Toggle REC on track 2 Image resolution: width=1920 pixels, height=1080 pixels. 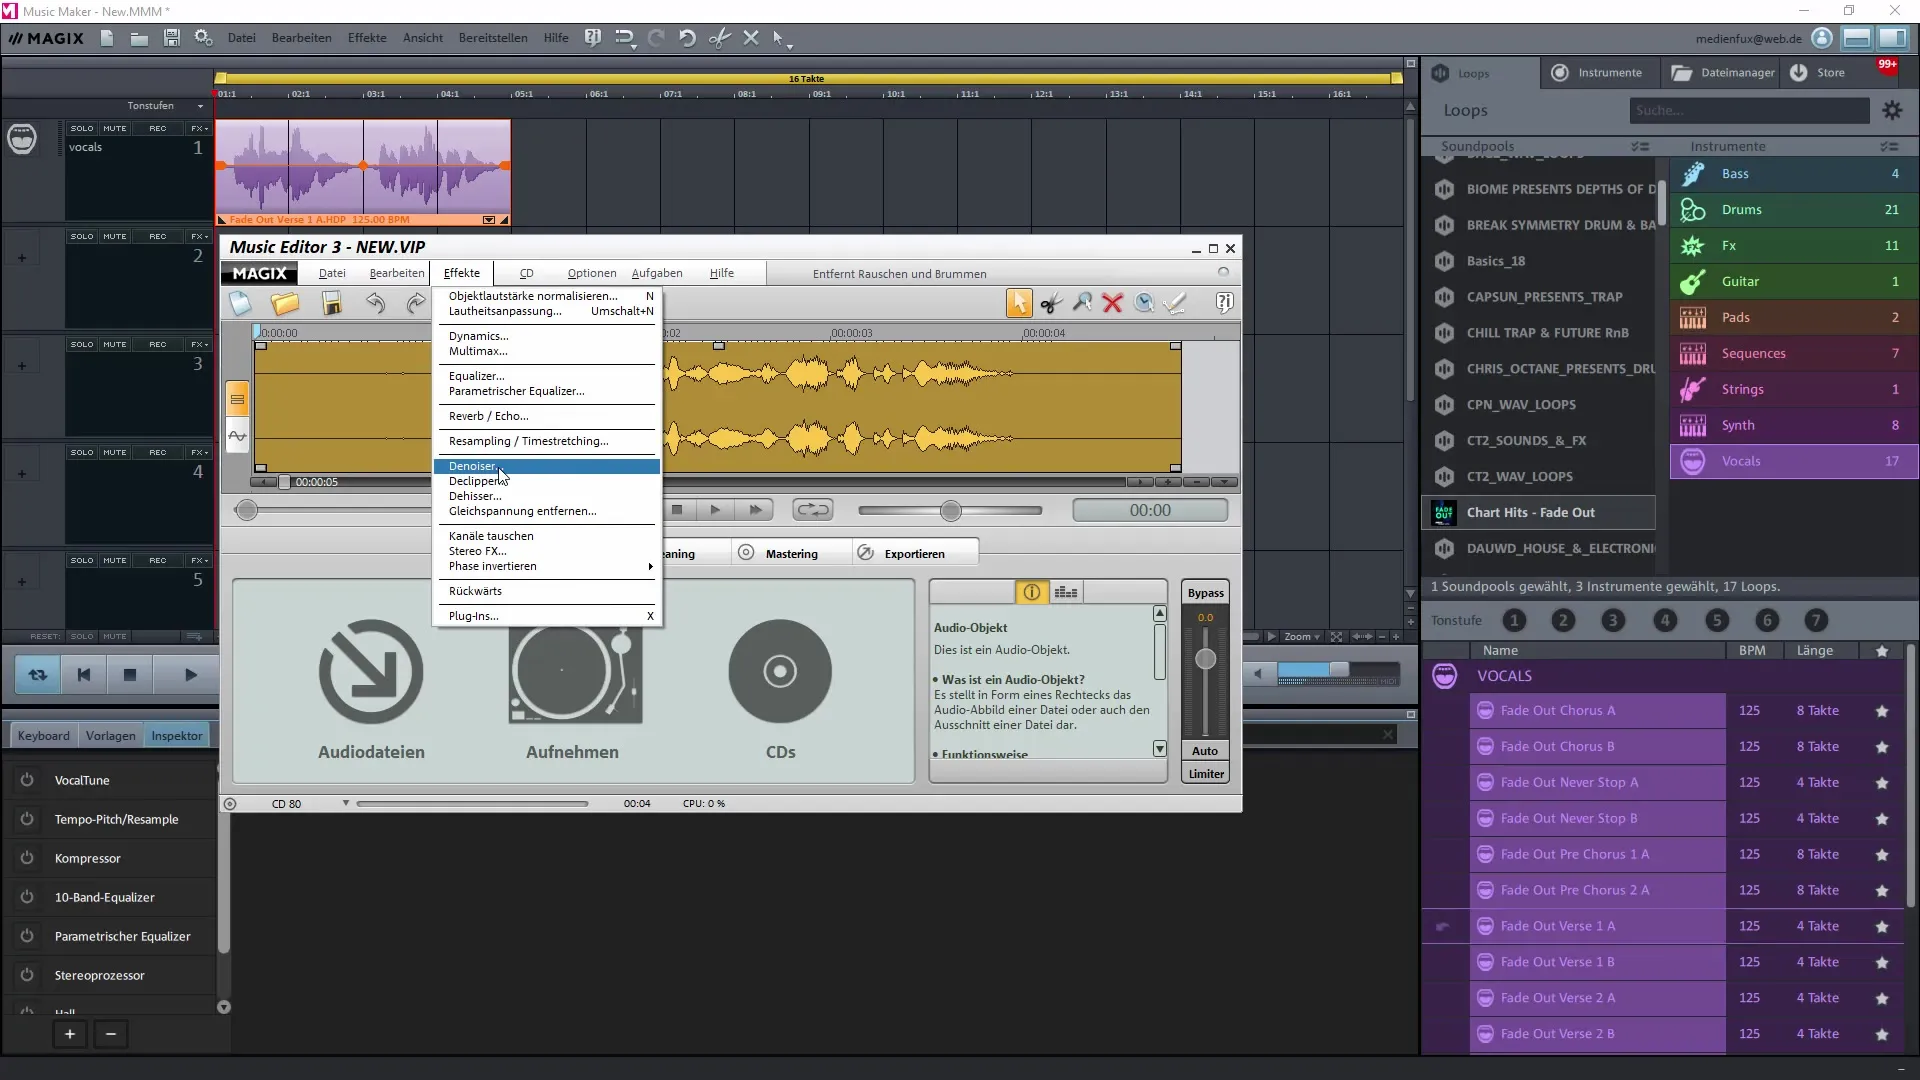pos(158,236)
